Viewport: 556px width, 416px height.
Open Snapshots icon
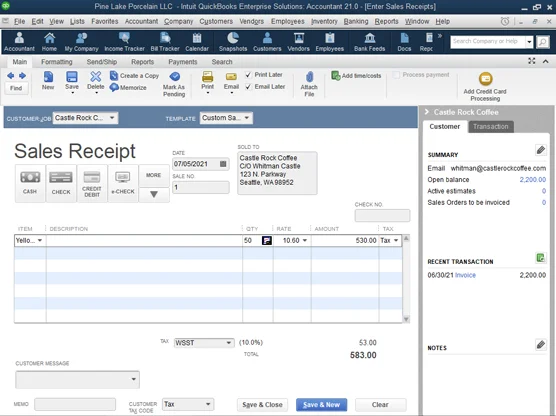pos(233,42)
